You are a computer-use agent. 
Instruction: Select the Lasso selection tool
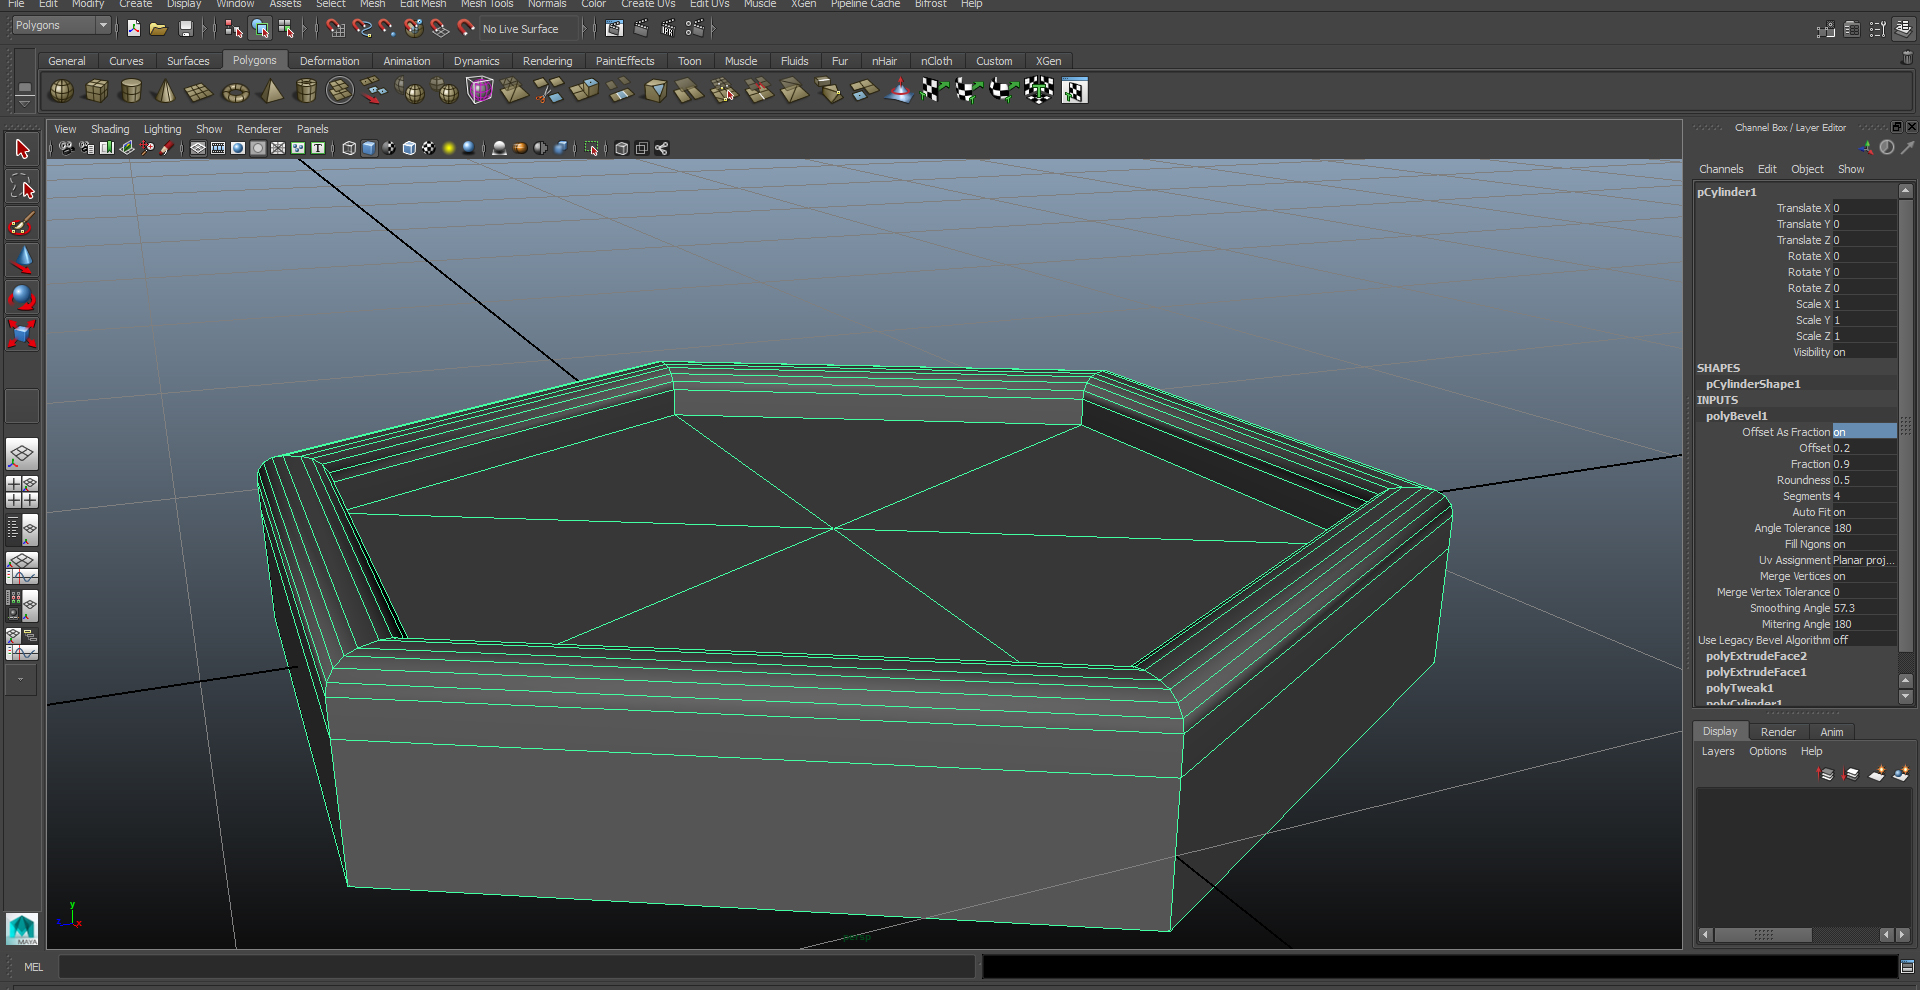[21, 187]
